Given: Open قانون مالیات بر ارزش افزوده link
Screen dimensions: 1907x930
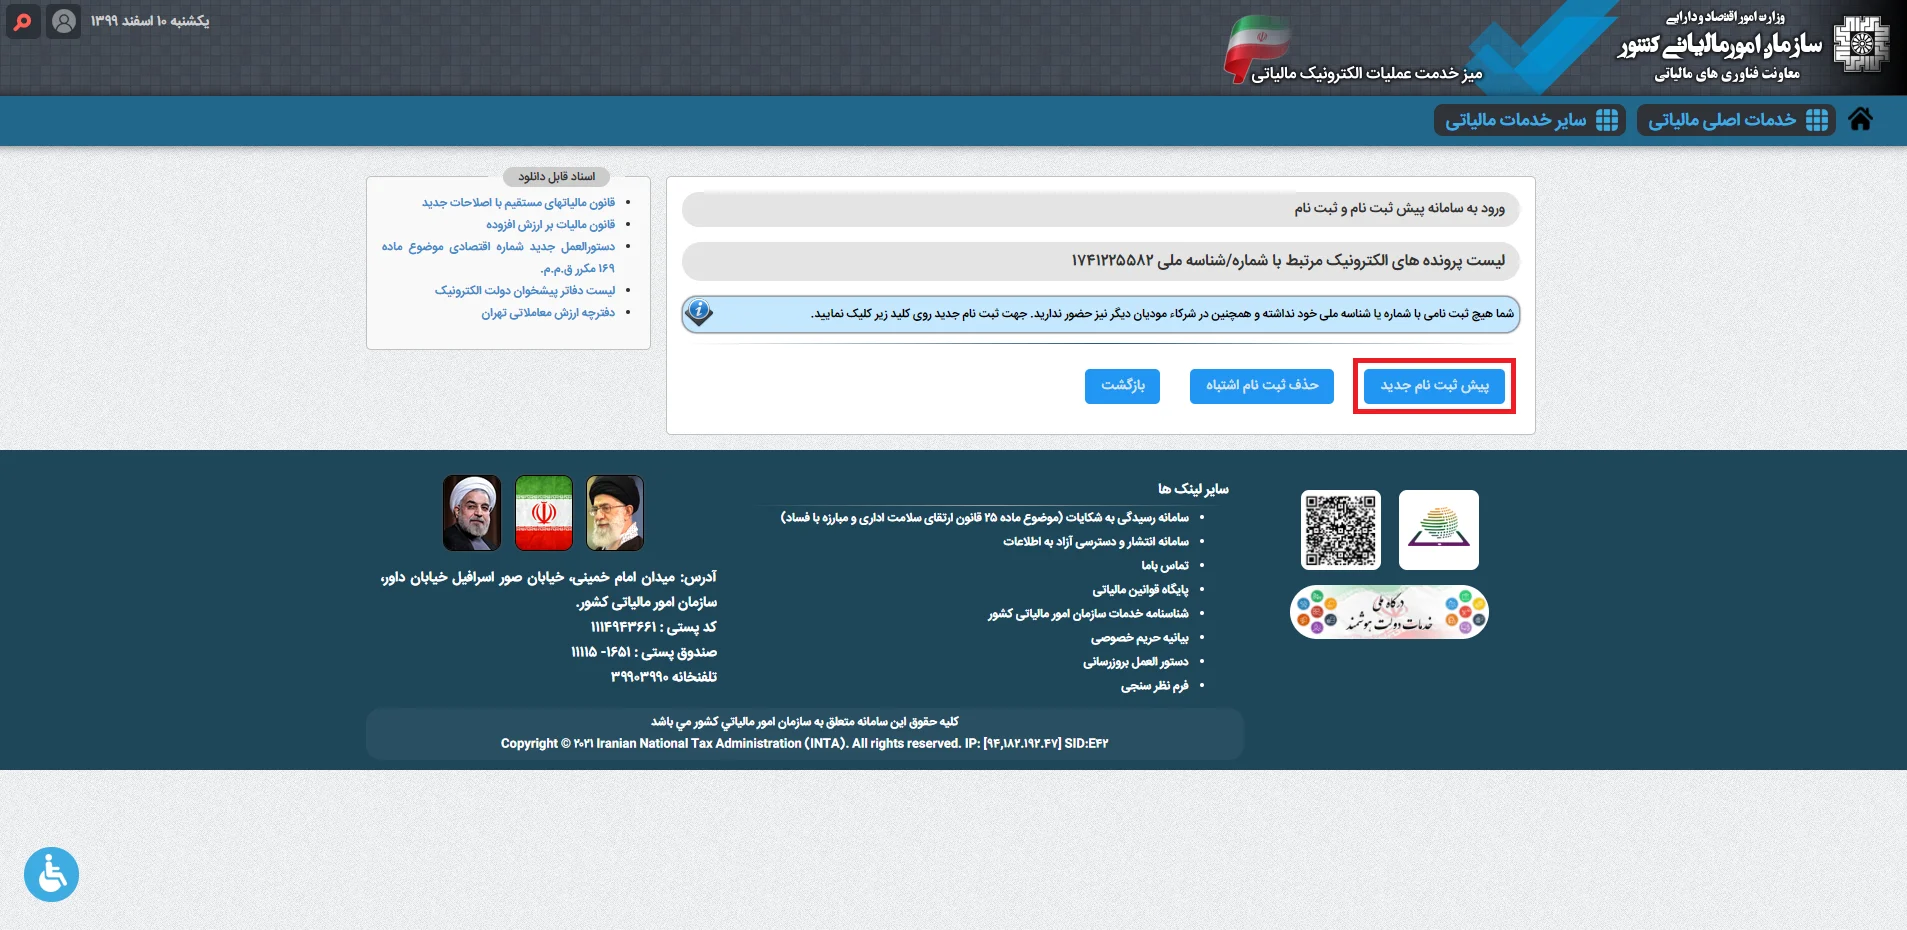Looking at the screenshot, I should [x=550, y=225].
